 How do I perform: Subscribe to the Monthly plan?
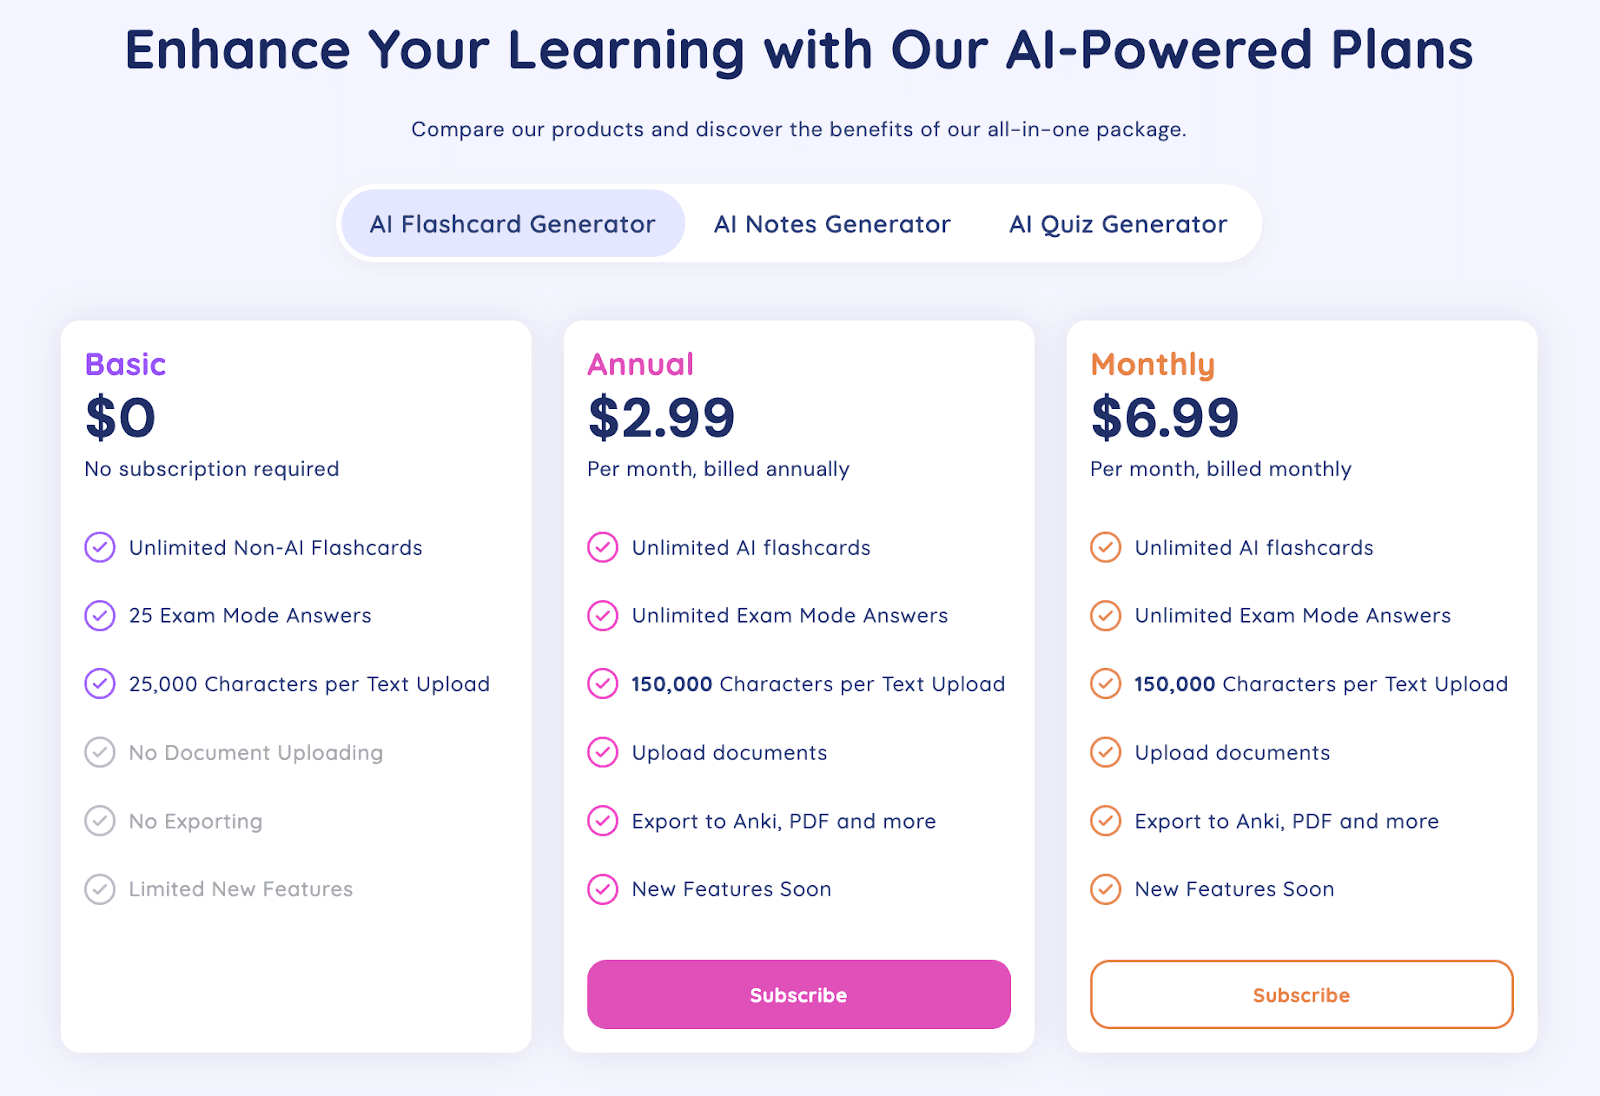point(1301,995)
